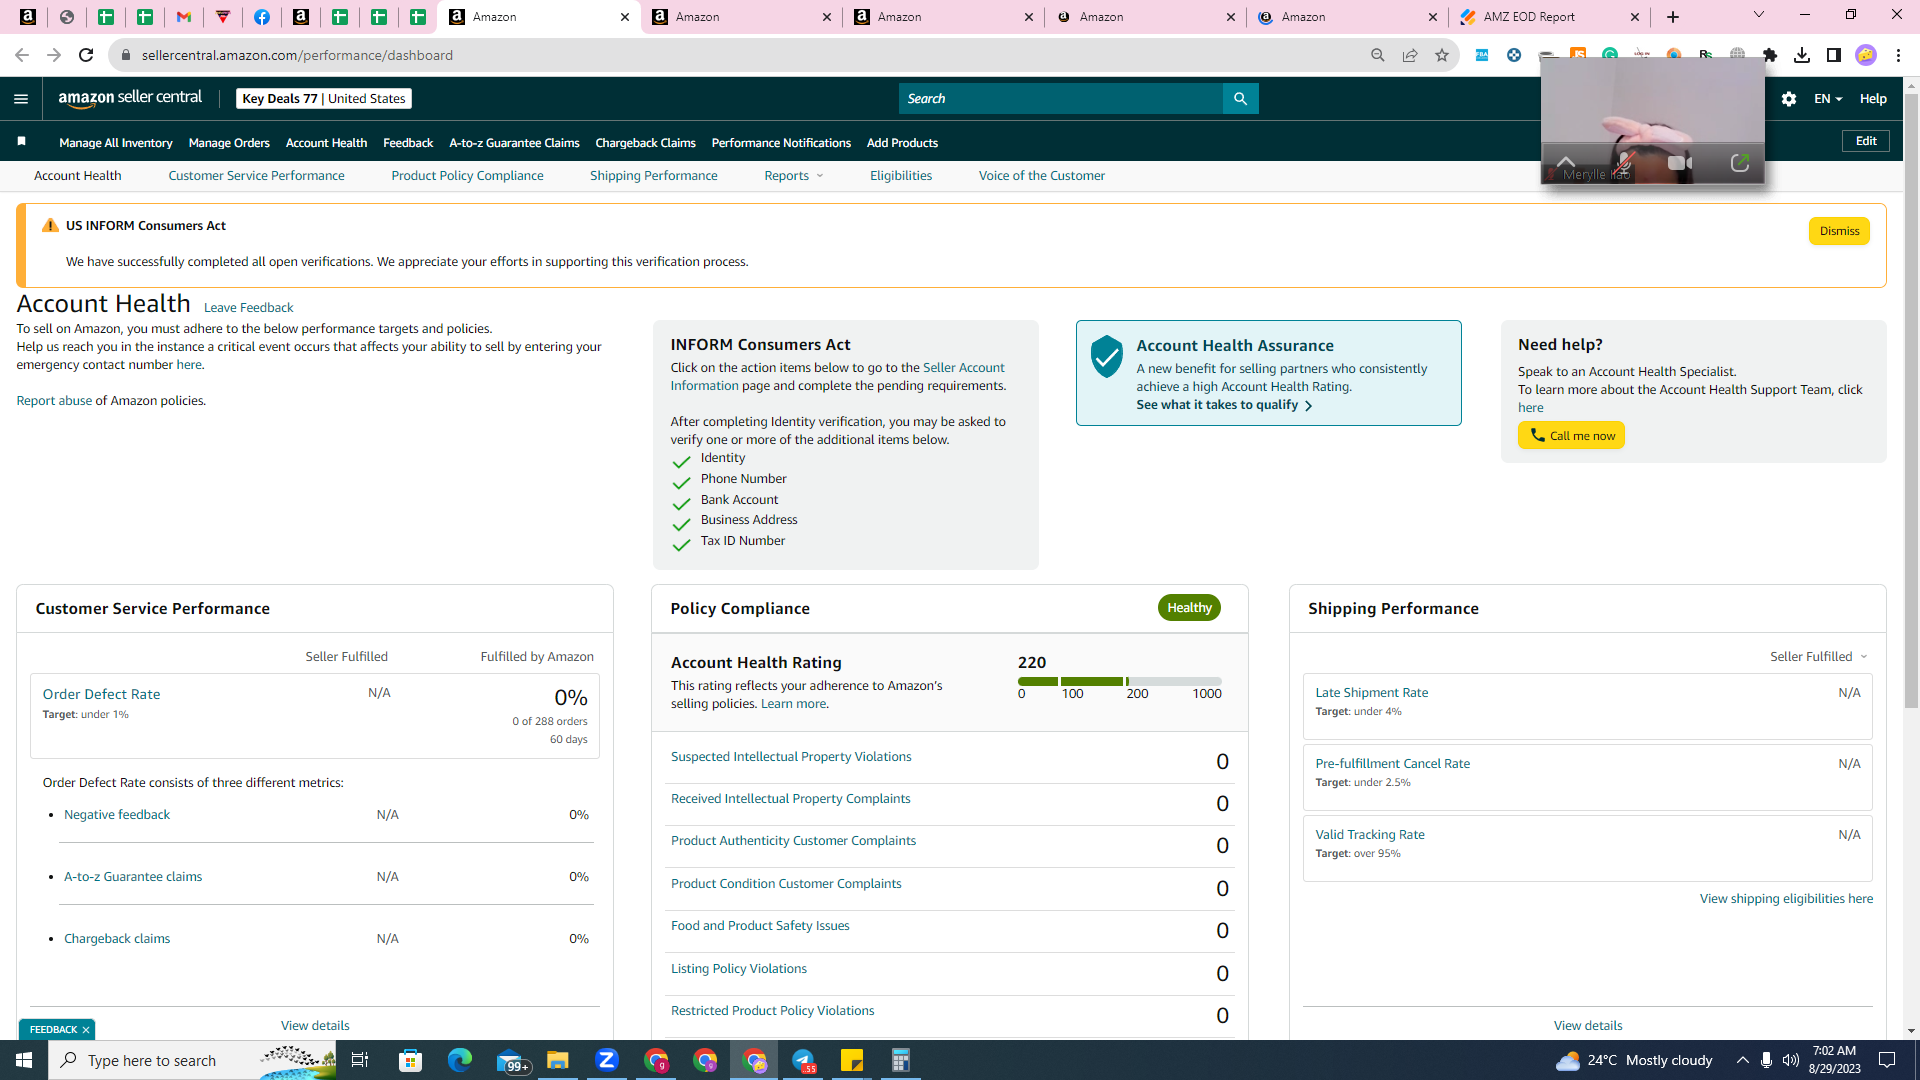Open the Leave Feedback link
This screenshot has width=1920, height=1080.
[248, 308]
